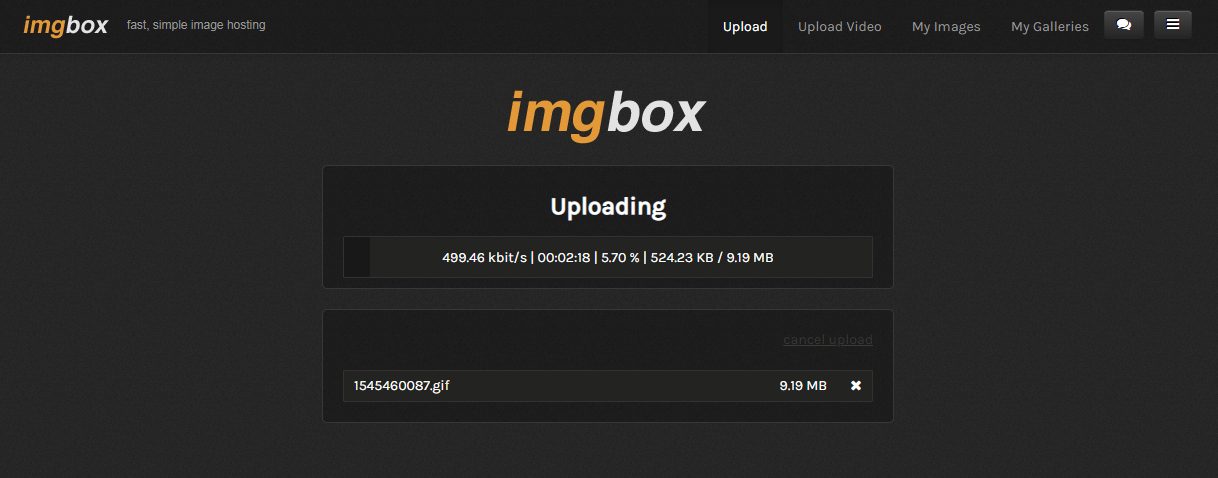1218x478 pixels.
Task: Click the cancel upload link
Action: (828, 340)
